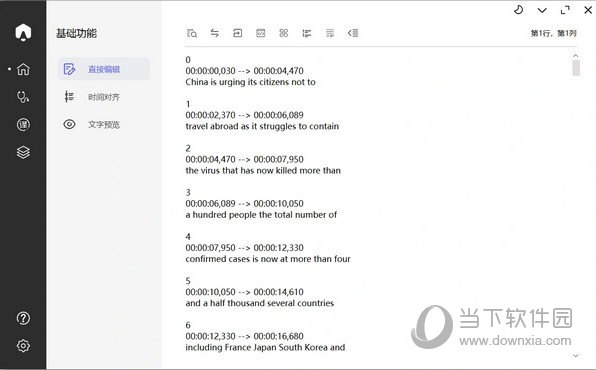Open the stacked layers batch section
This screenshot has width=596, height=370.
tap(23, 152)
